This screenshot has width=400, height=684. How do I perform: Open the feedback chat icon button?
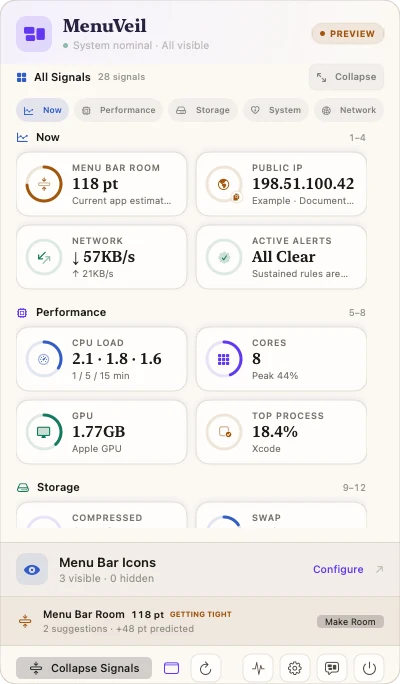pos(332,668)
